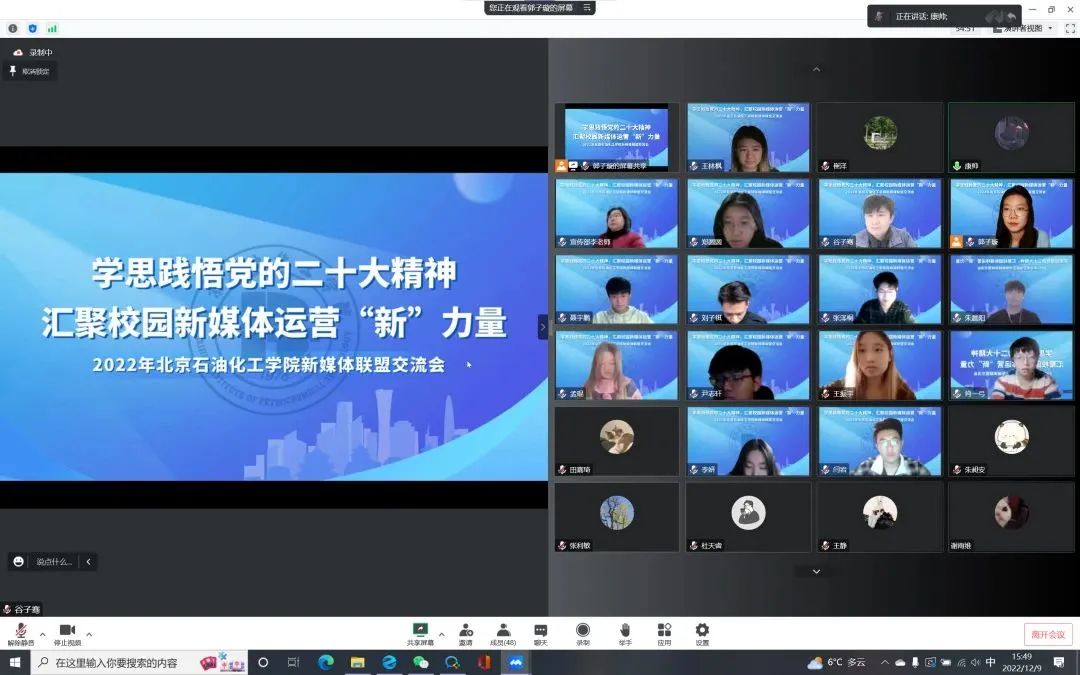
Task: Click 取消锁定 to unpin the video
Action: click(x=30, y=71)
